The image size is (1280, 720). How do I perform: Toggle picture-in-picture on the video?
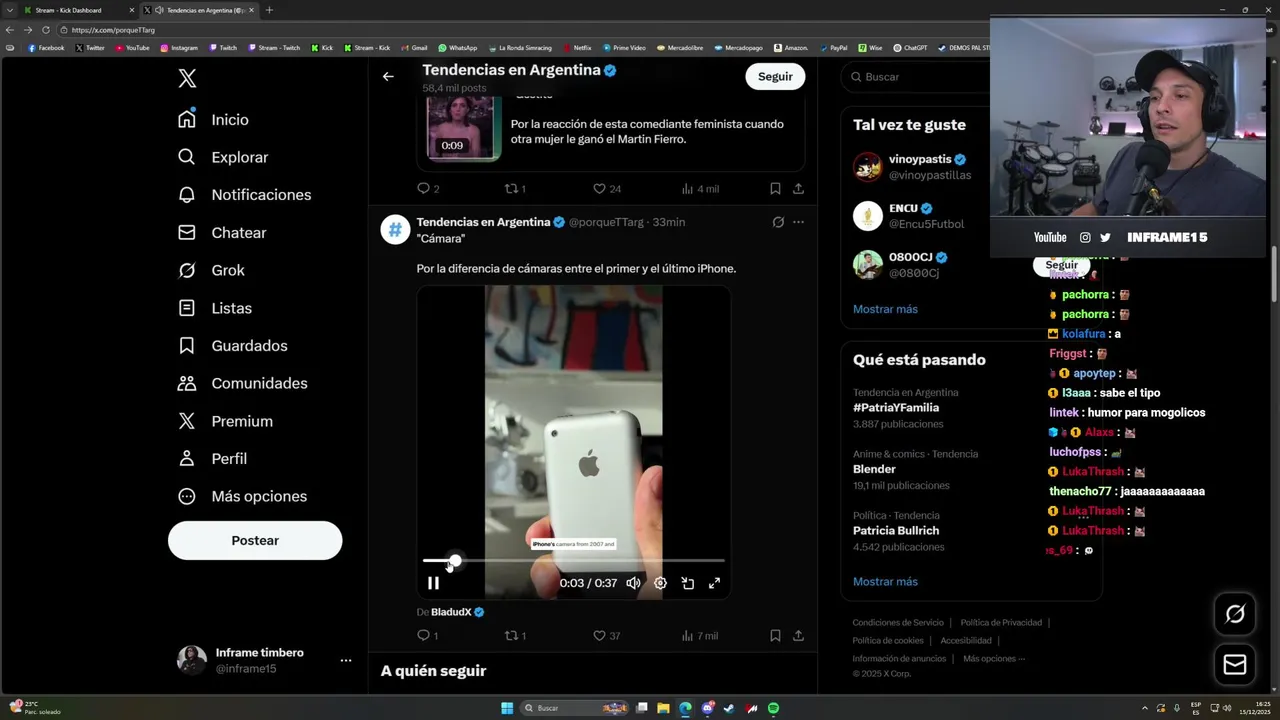pyautogui.click(x=688, y=583)
